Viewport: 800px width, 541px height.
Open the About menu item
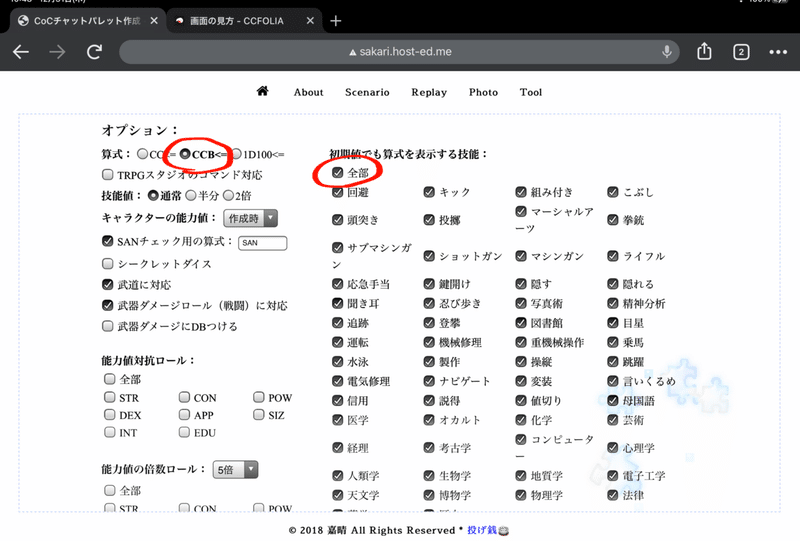309,92
